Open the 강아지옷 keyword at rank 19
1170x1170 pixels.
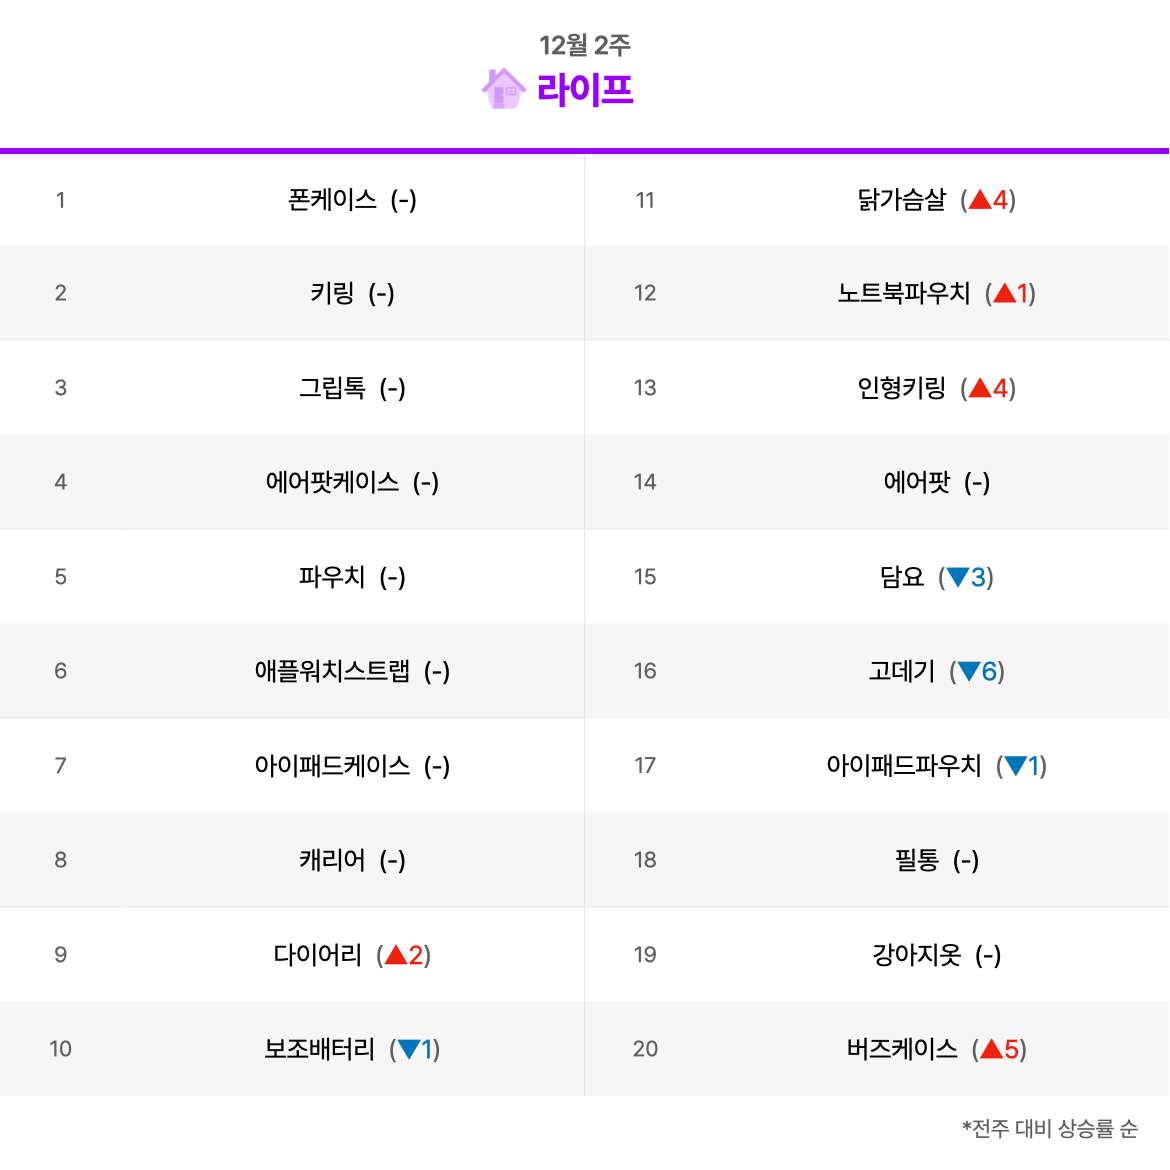point(917,954)
